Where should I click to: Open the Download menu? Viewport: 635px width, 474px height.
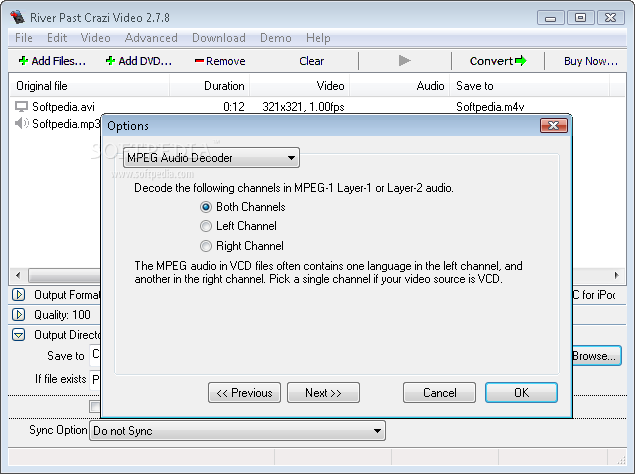pos(219,38)
